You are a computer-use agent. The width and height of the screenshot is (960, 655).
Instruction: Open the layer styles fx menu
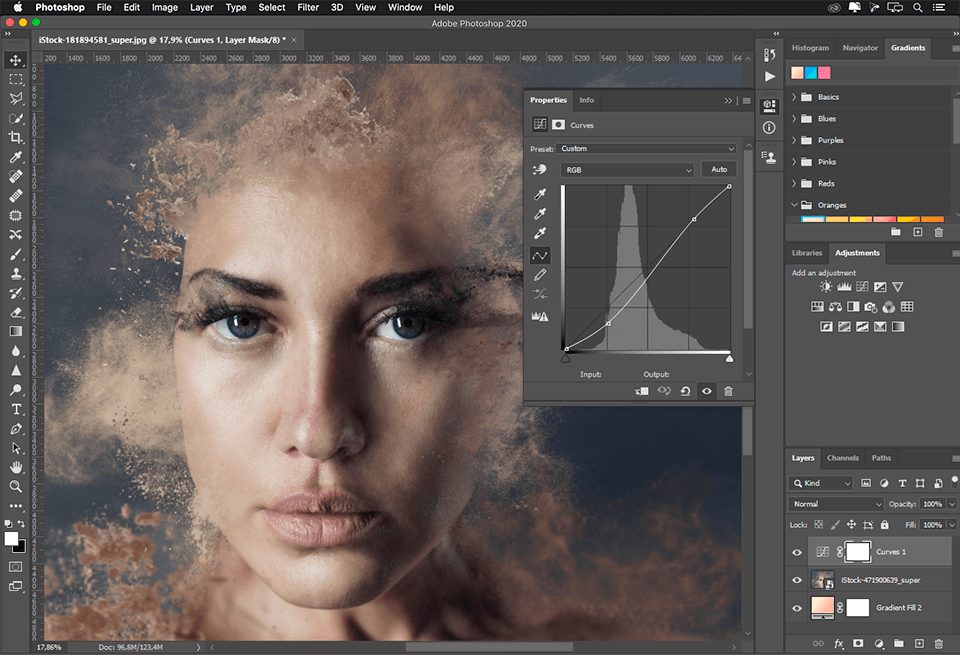click(x=838, y=643)
